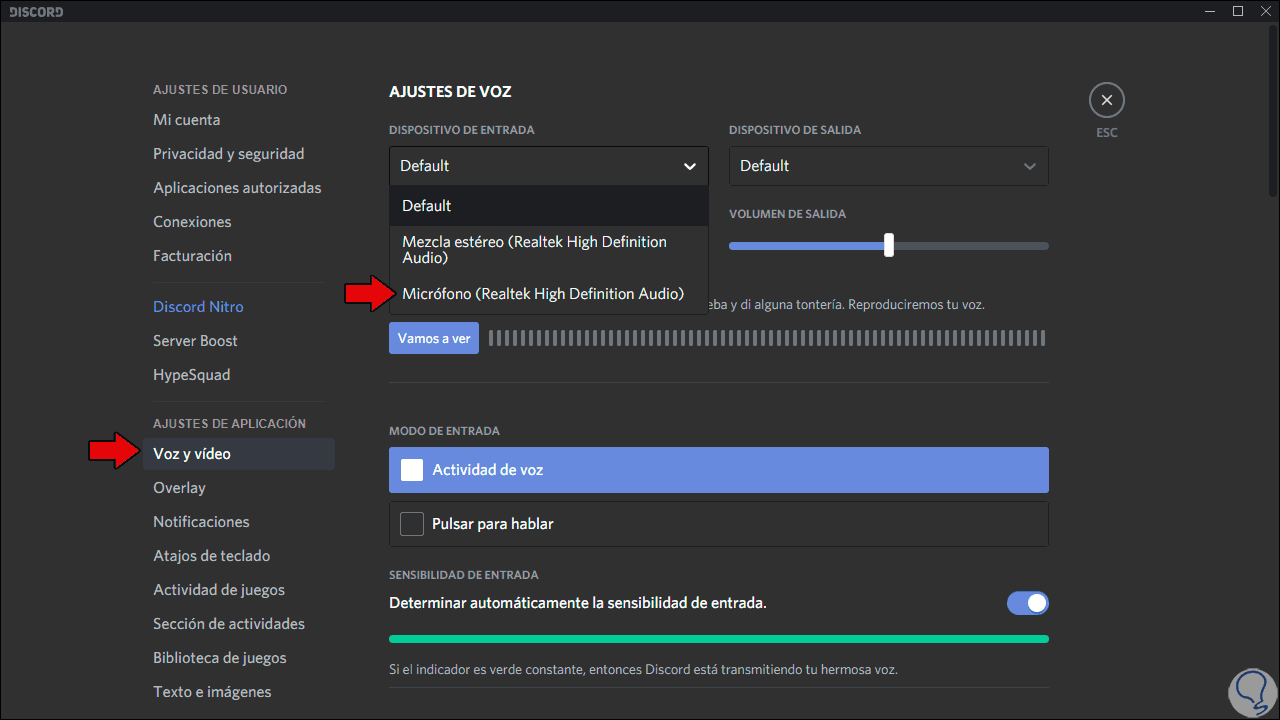This screenshot has height=720, width=1280.
Task: Pick 'Default' from the open device list
Action: [425, 205]
